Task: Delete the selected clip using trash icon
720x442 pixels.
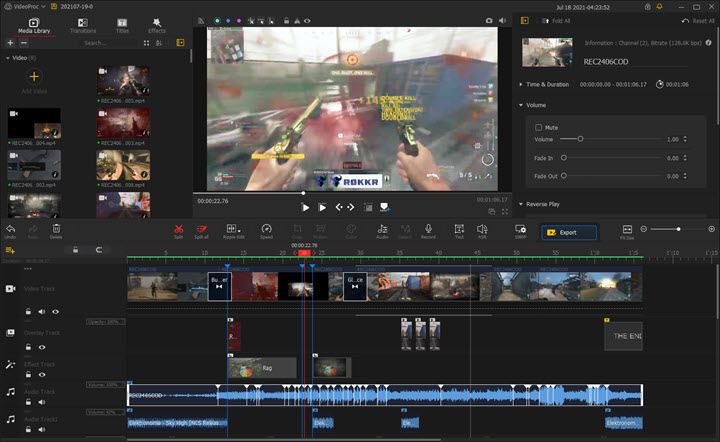Action: 56,231
